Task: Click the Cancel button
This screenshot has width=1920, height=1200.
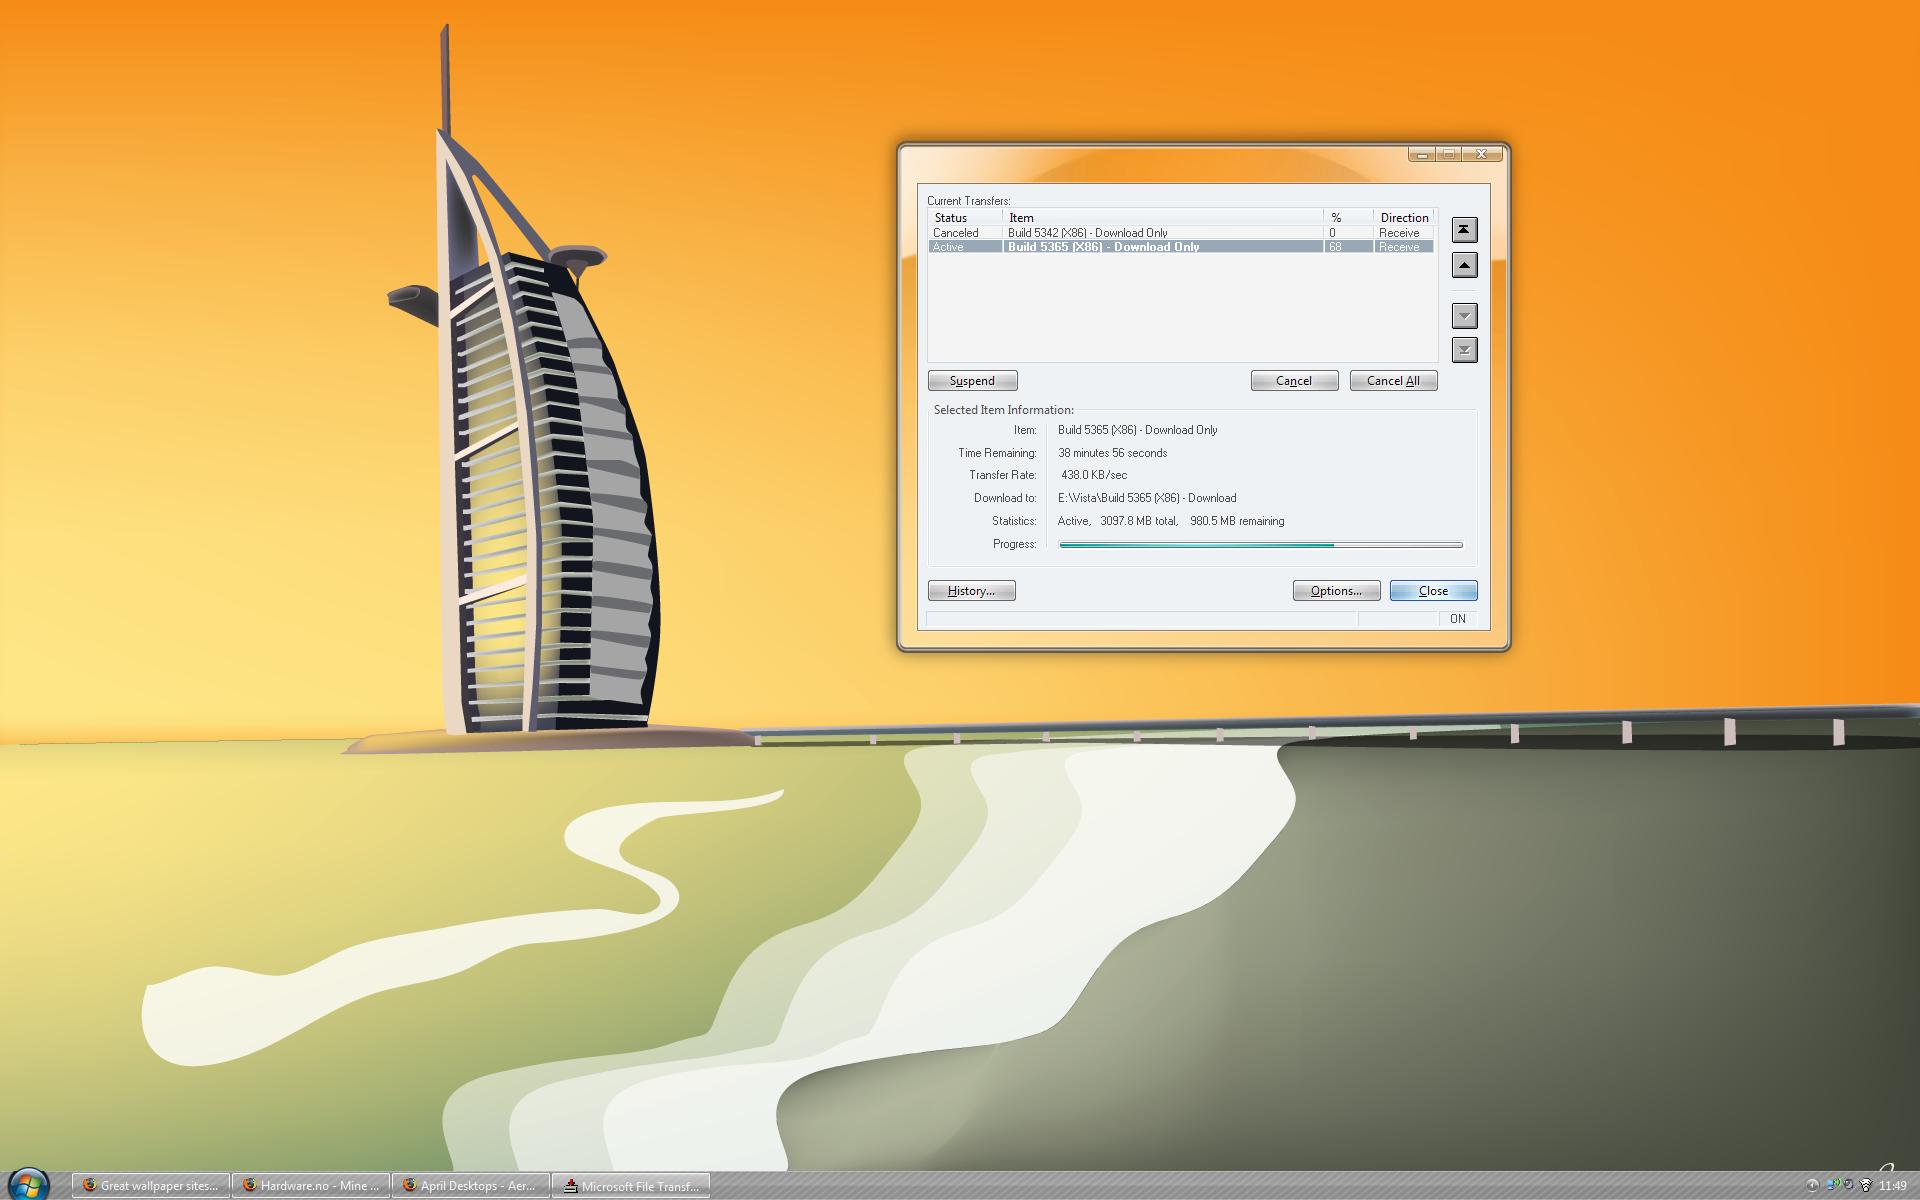Action: [1294, 381]
